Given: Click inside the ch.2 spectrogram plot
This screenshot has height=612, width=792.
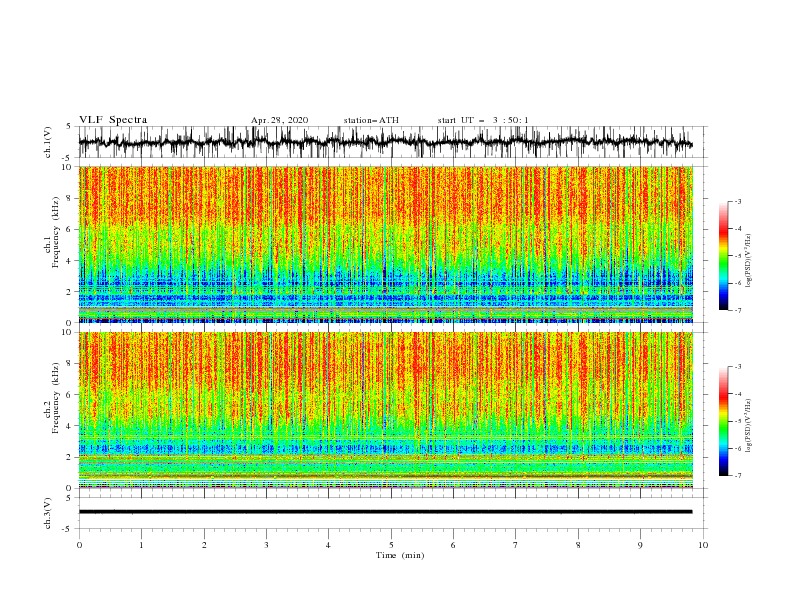Looking at the screenshot, I should (385, 410).
